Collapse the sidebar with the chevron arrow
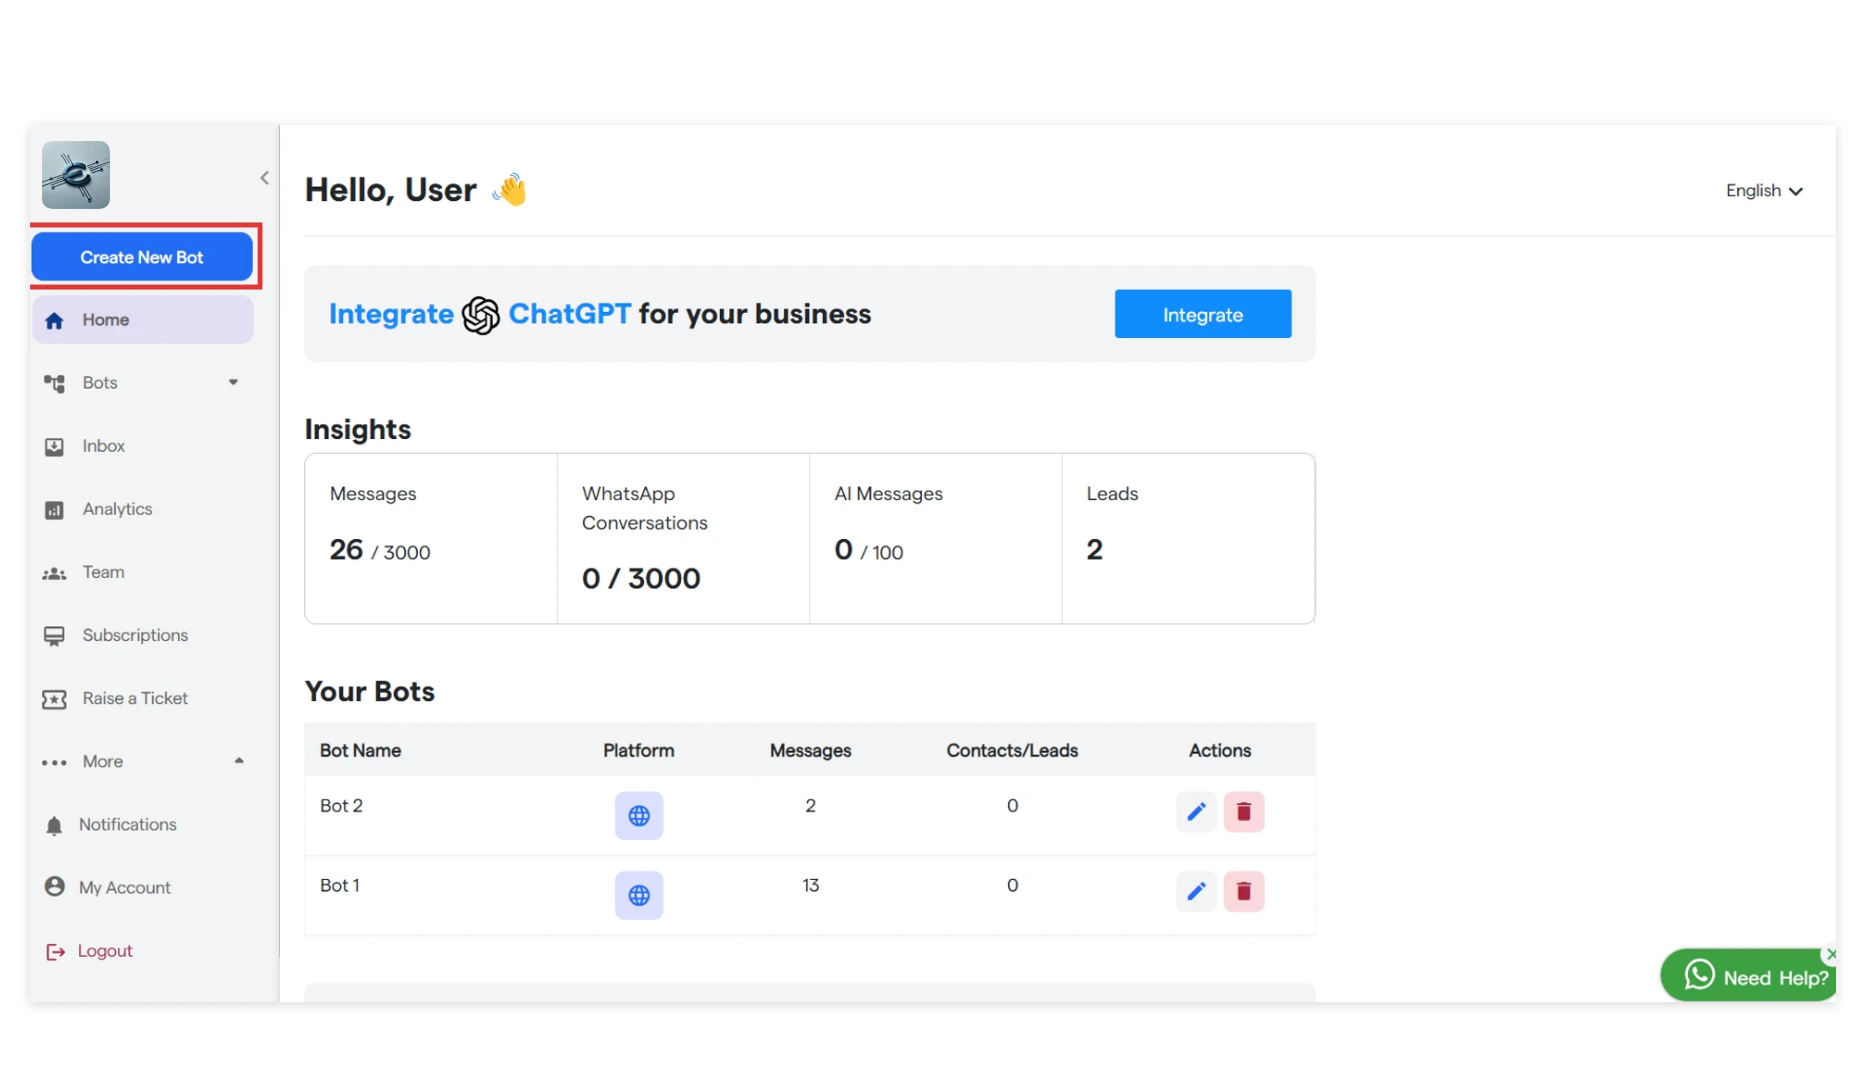1866x1080 pixels. click(264, 178)
